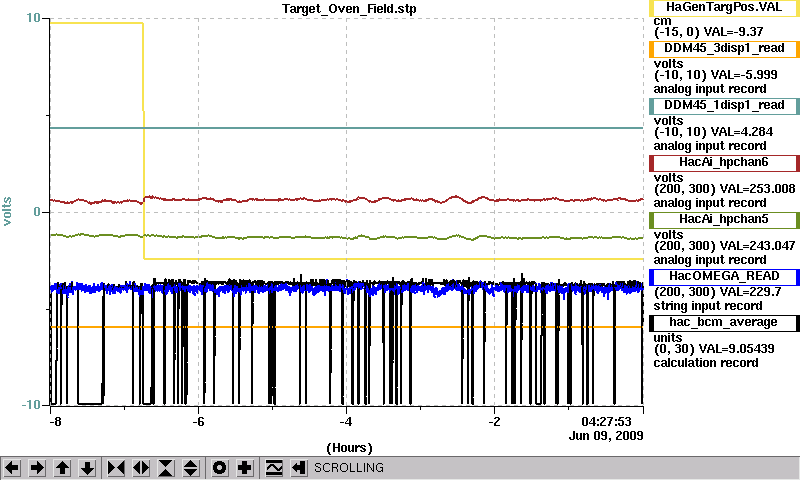Click the back-to-scrolling arrow icon

point(299,468)
